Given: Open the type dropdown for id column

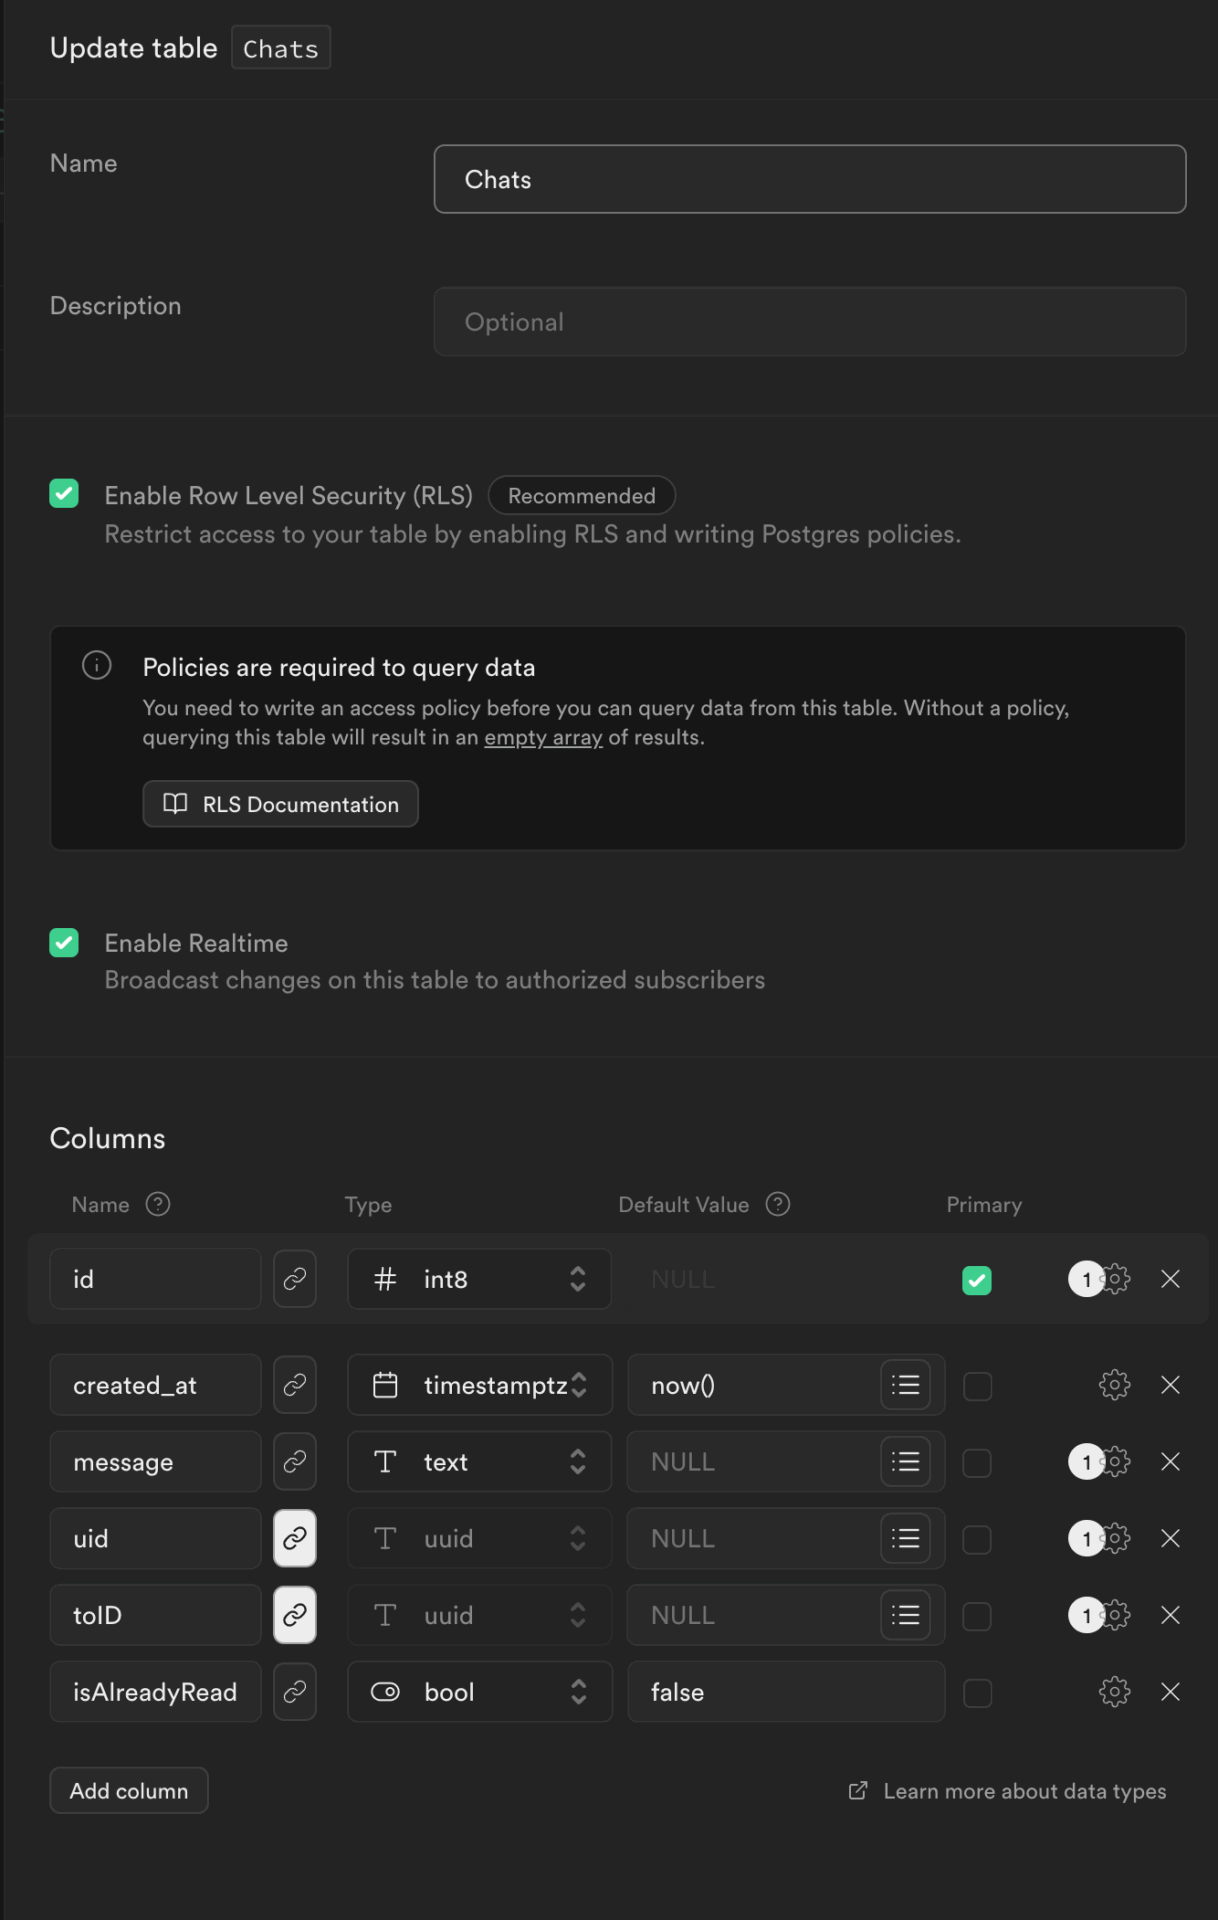Looking at the screenshot, I should (x=479, y=1279).
